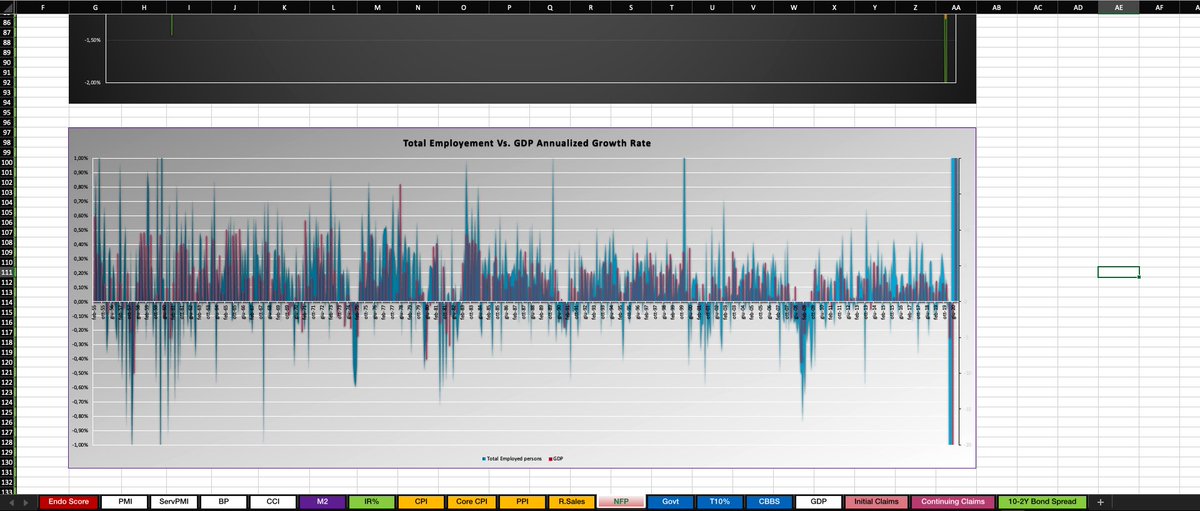The image size is (1200, 511).
Task: Select the dark chart above row 93
Action: [x=522, y=58]
